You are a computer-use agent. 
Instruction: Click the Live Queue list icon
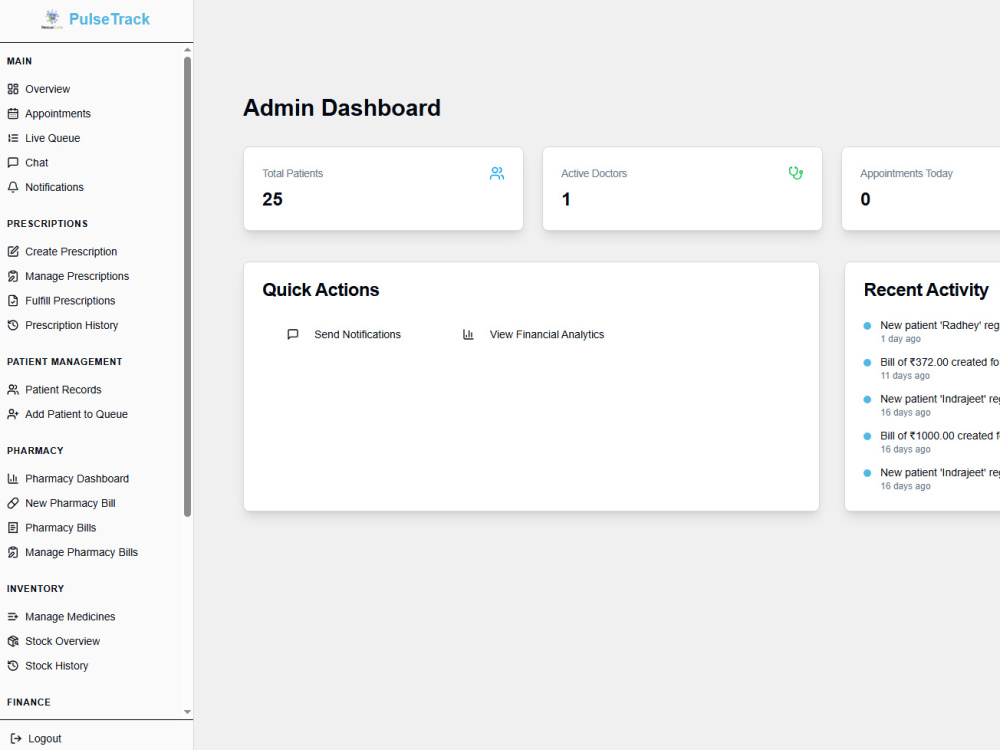coord(13,138)
